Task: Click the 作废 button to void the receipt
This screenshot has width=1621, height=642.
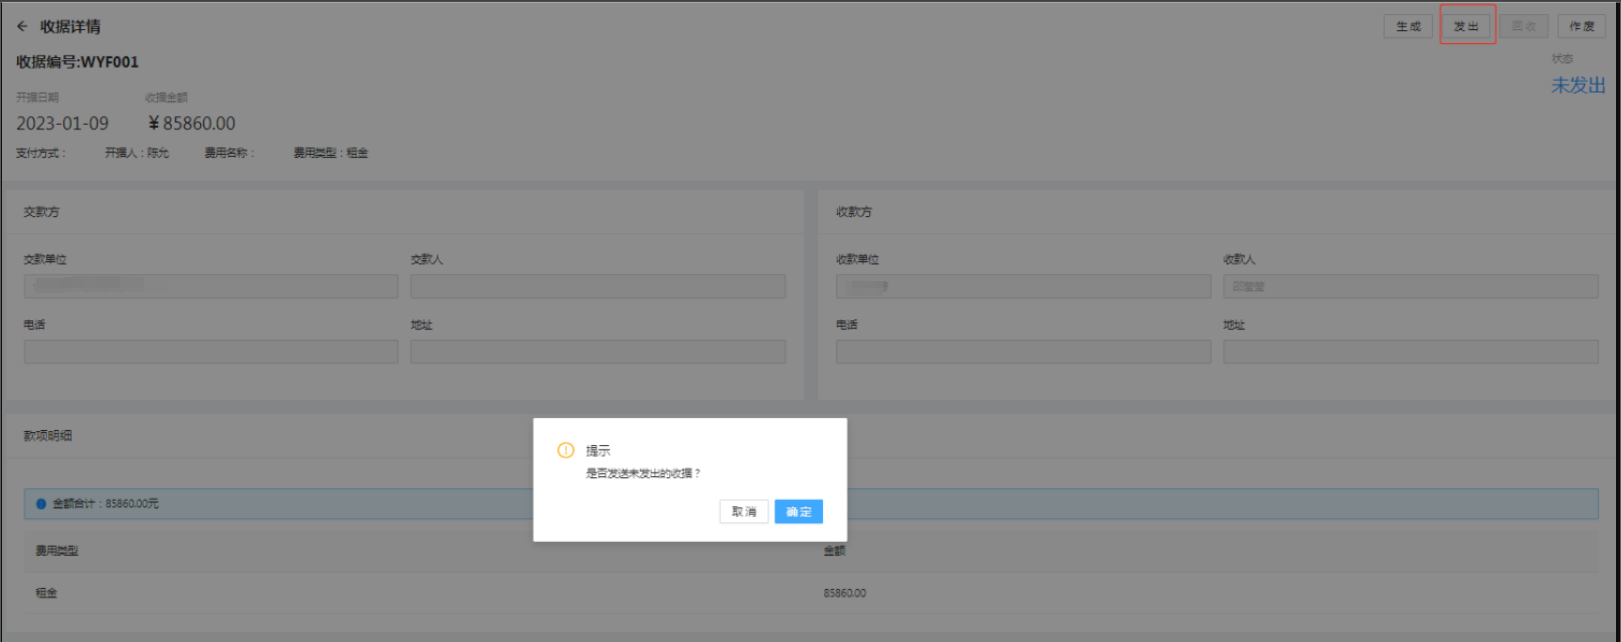Action: [x=1581, y=27]
